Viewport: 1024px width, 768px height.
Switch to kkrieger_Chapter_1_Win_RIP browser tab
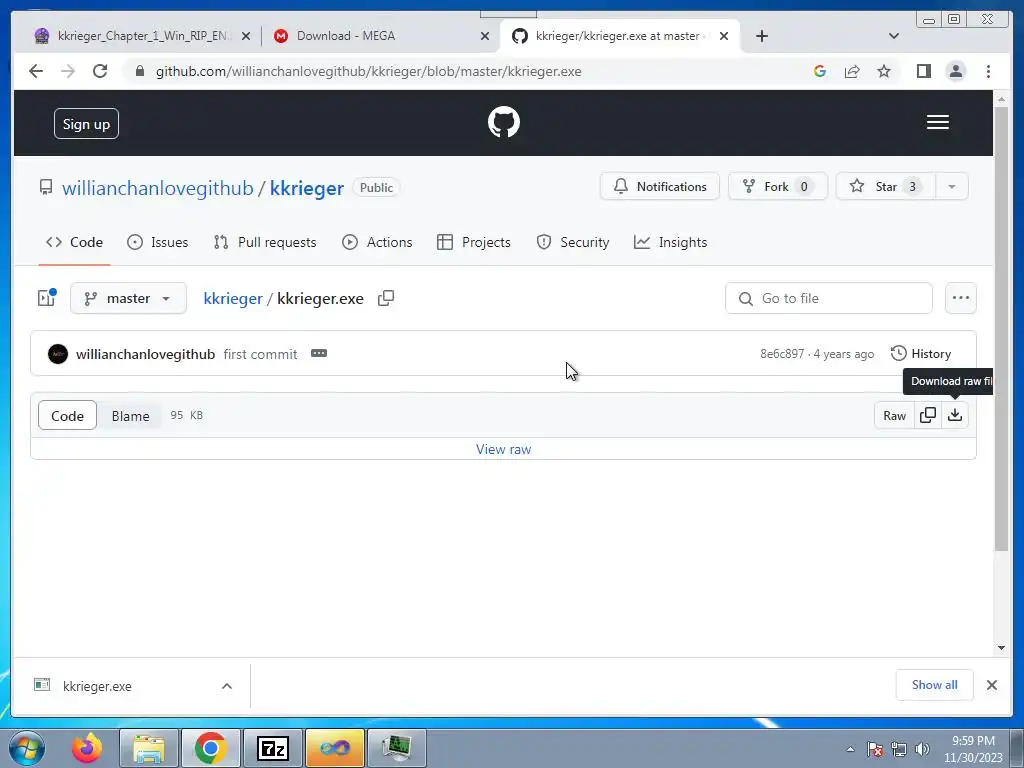tap(140, 36)
